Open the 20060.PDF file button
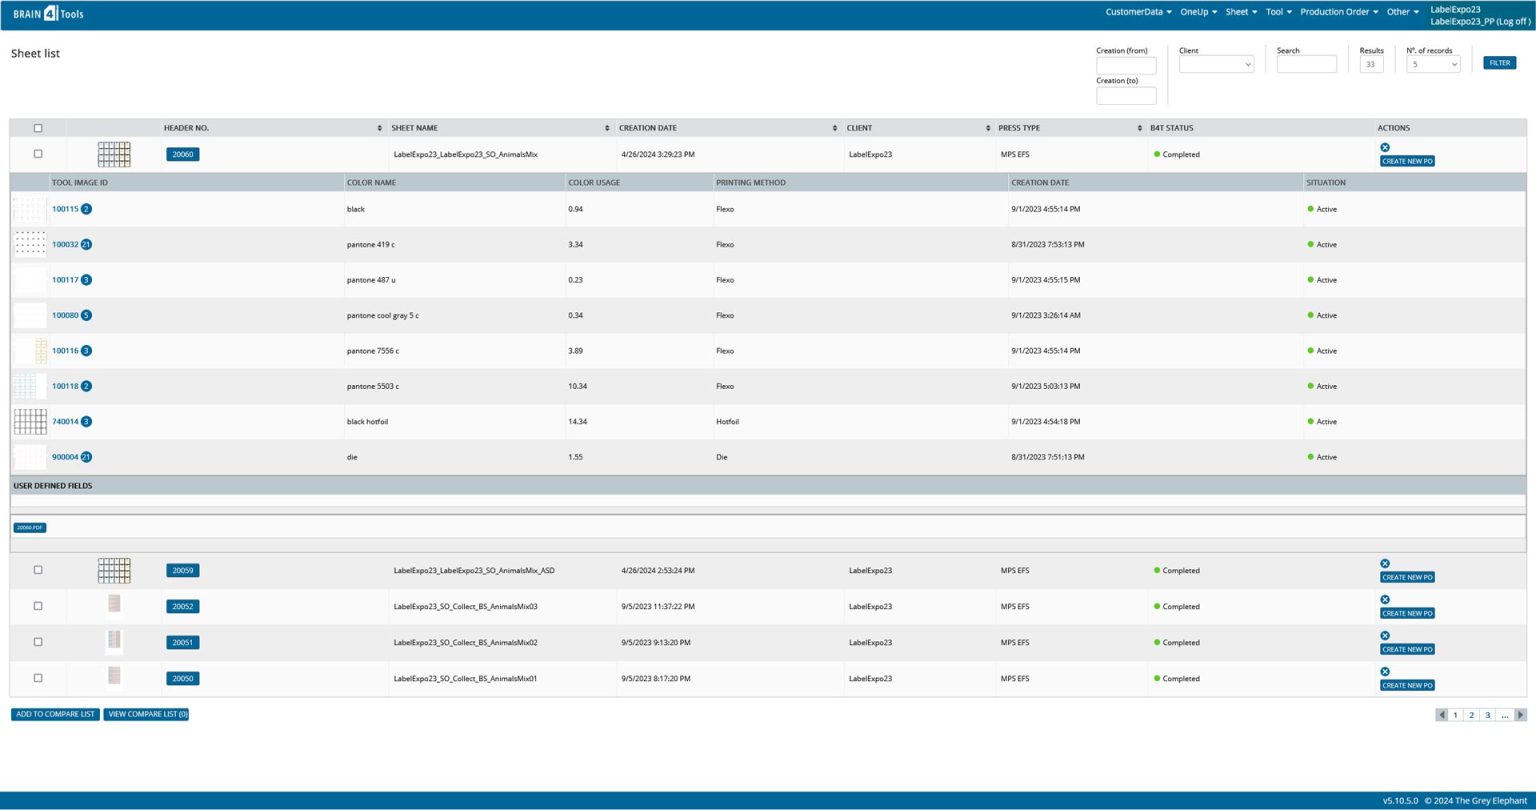 point(30,528)
